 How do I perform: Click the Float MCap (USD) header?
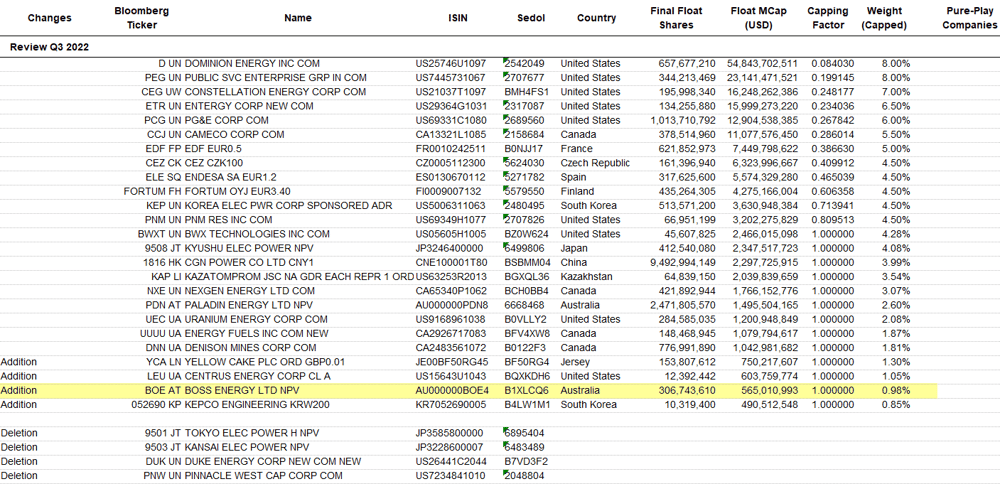pos(758,18)
